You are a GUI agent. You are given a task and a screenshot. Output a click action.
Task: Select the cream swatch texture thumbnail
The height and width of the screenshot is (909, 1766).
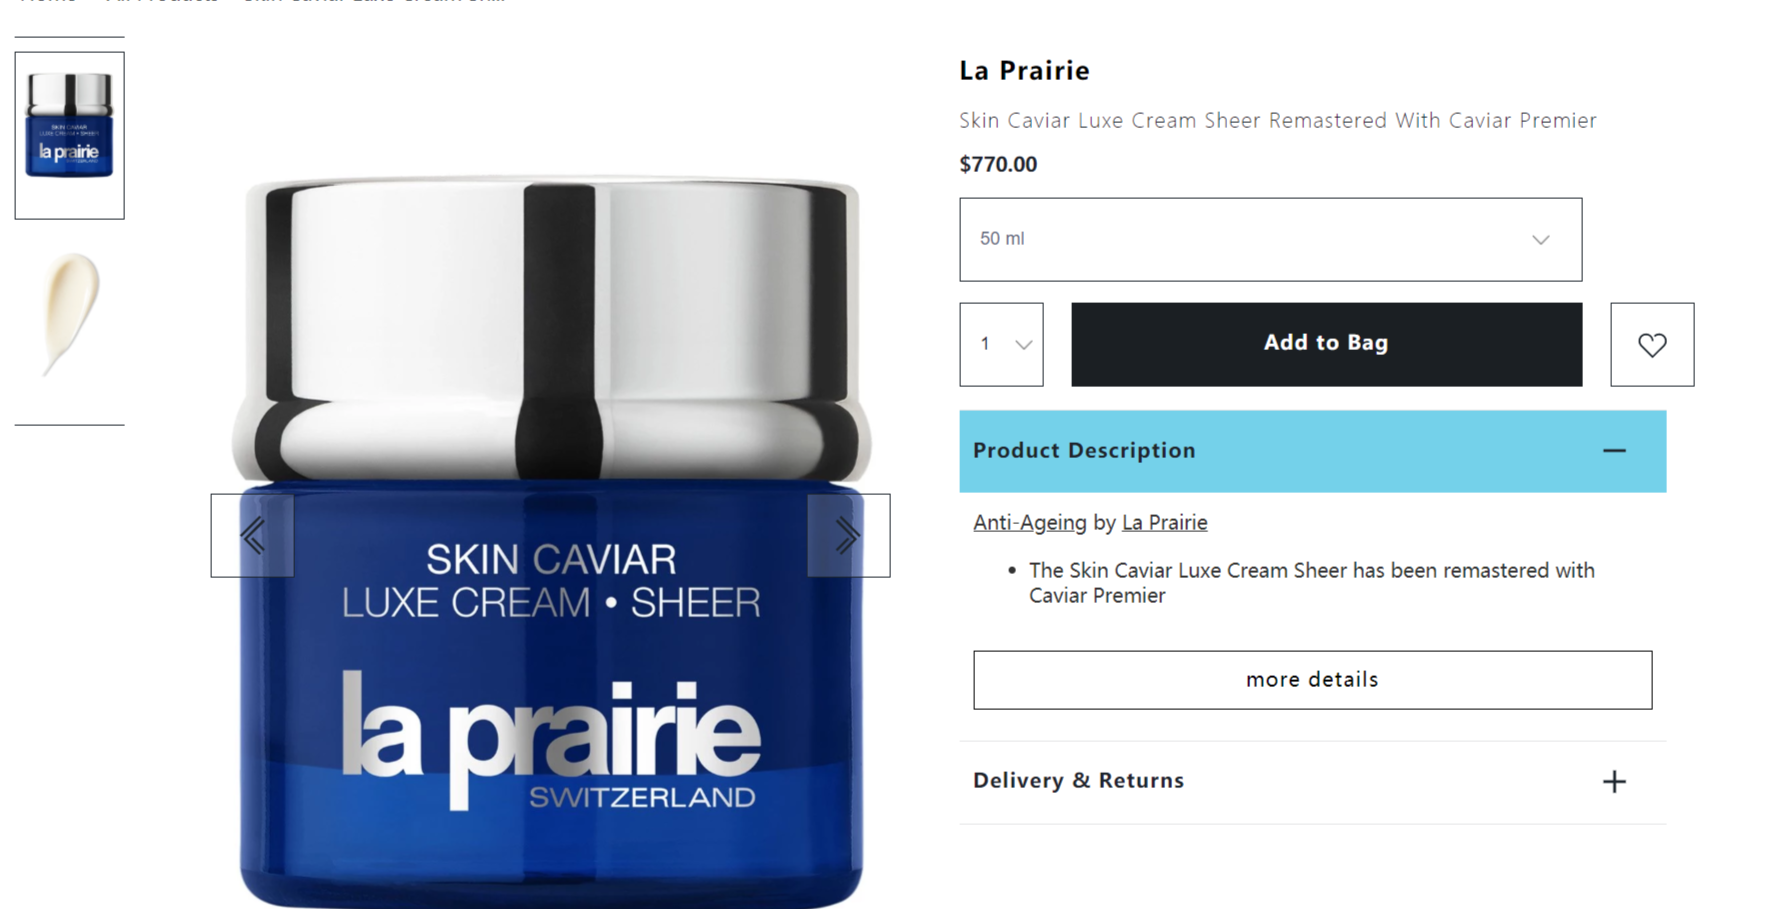click(69, 315)
